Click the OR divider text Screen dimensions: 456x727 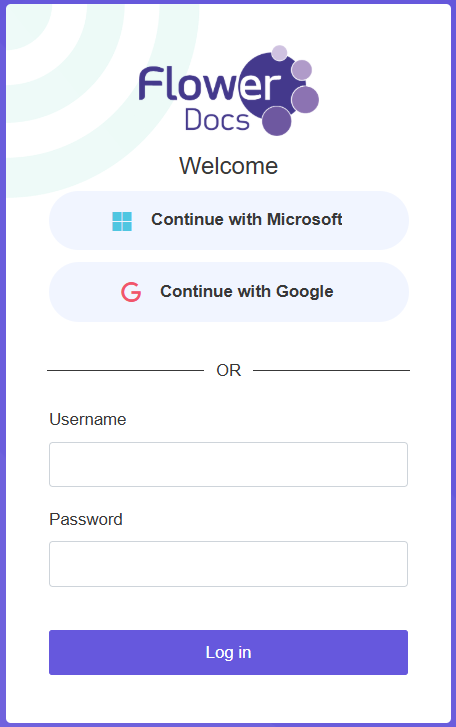pyautogui.click(x=228, y=370)
